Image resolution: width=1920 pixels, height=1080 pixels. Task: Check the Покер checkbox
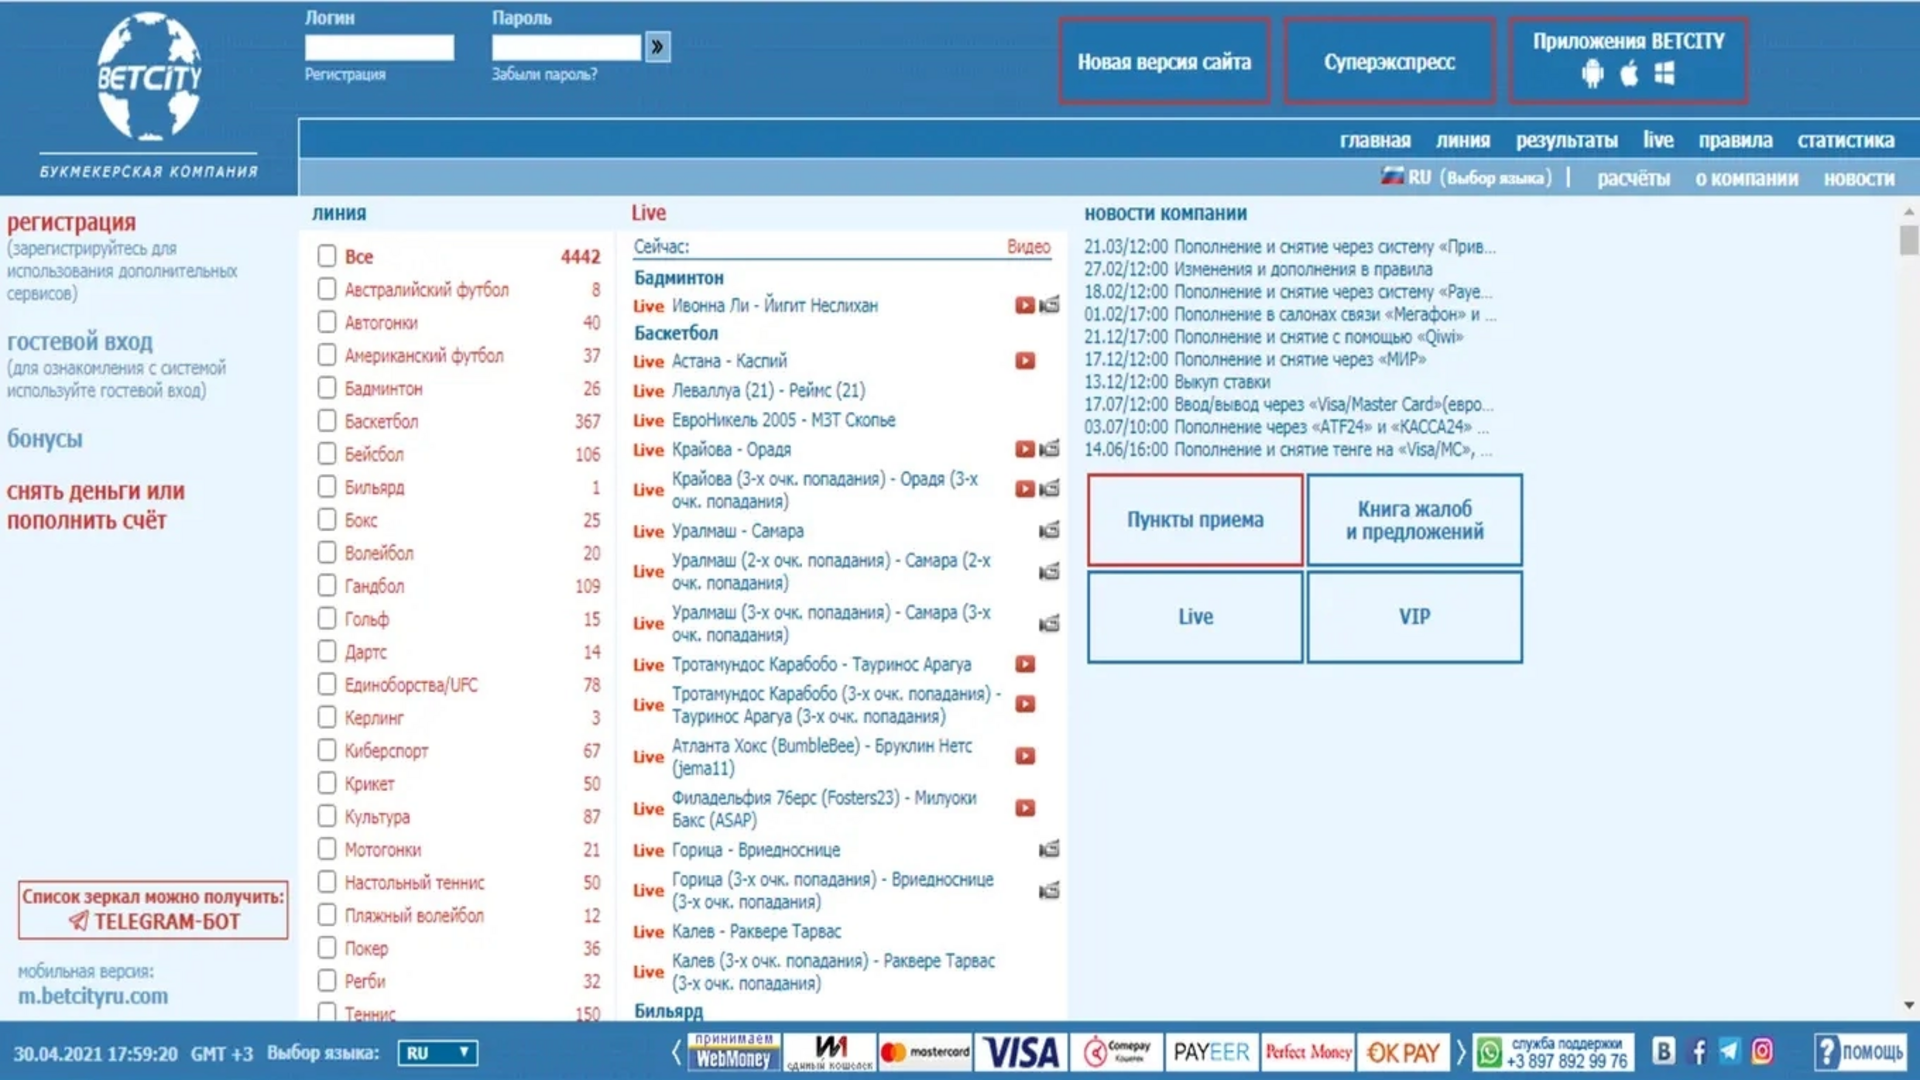point(327,947)
